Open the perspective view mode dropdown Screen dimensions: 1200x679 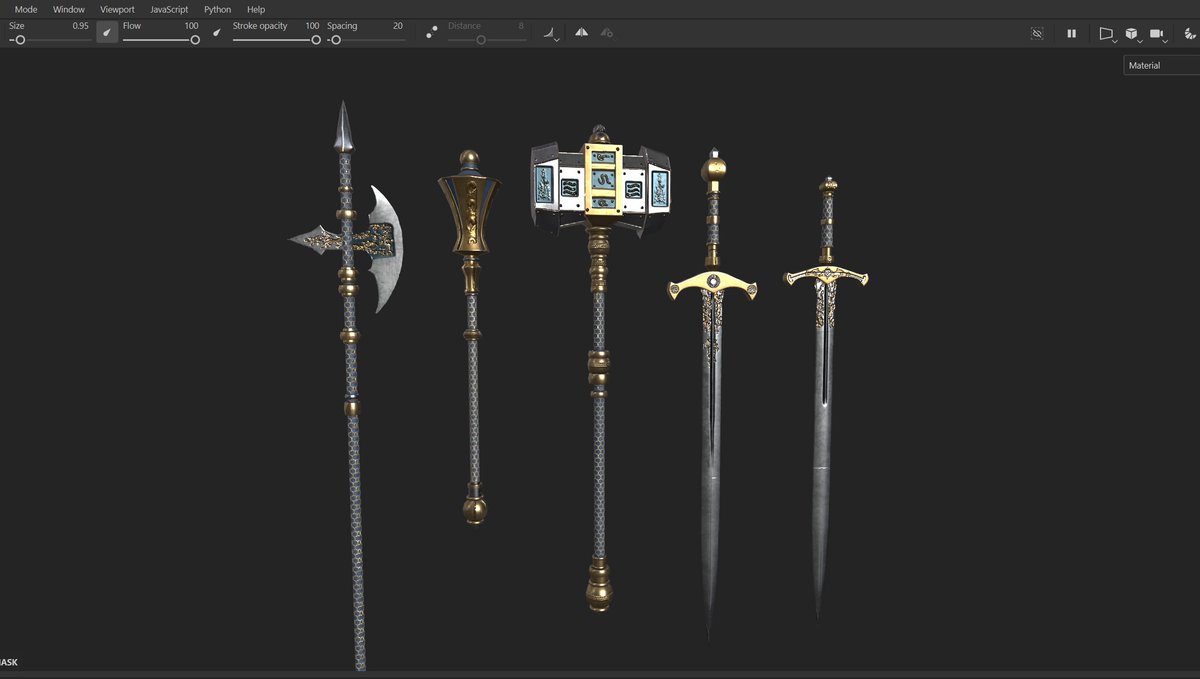click(x=1107, y=34)
